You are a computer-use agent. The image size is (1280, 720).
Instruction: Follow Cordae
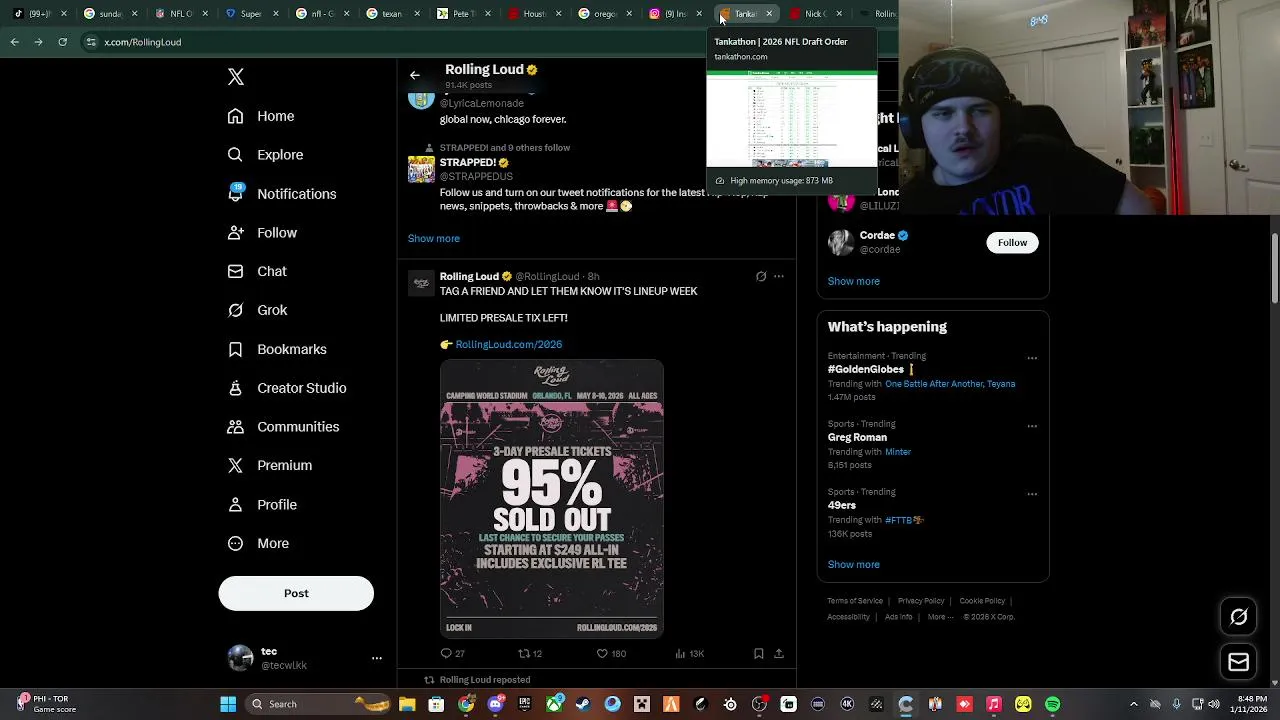1012,242
